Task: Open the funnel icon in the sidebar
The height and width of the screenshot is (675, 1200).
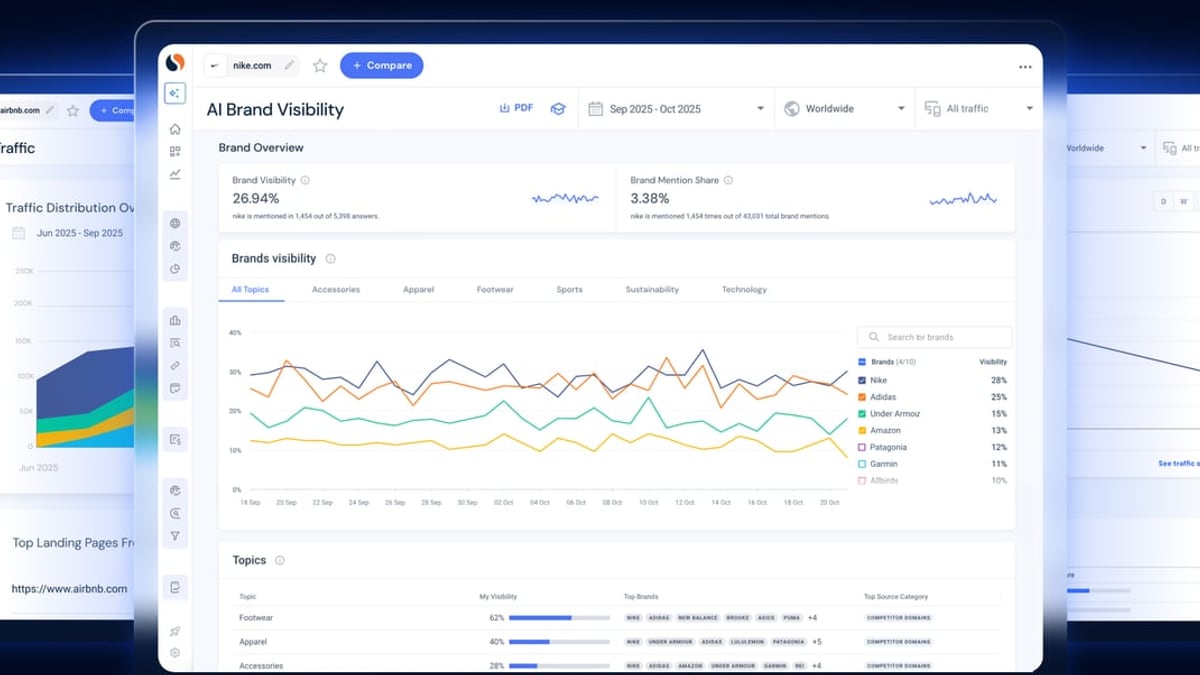Action: (175, 536)
